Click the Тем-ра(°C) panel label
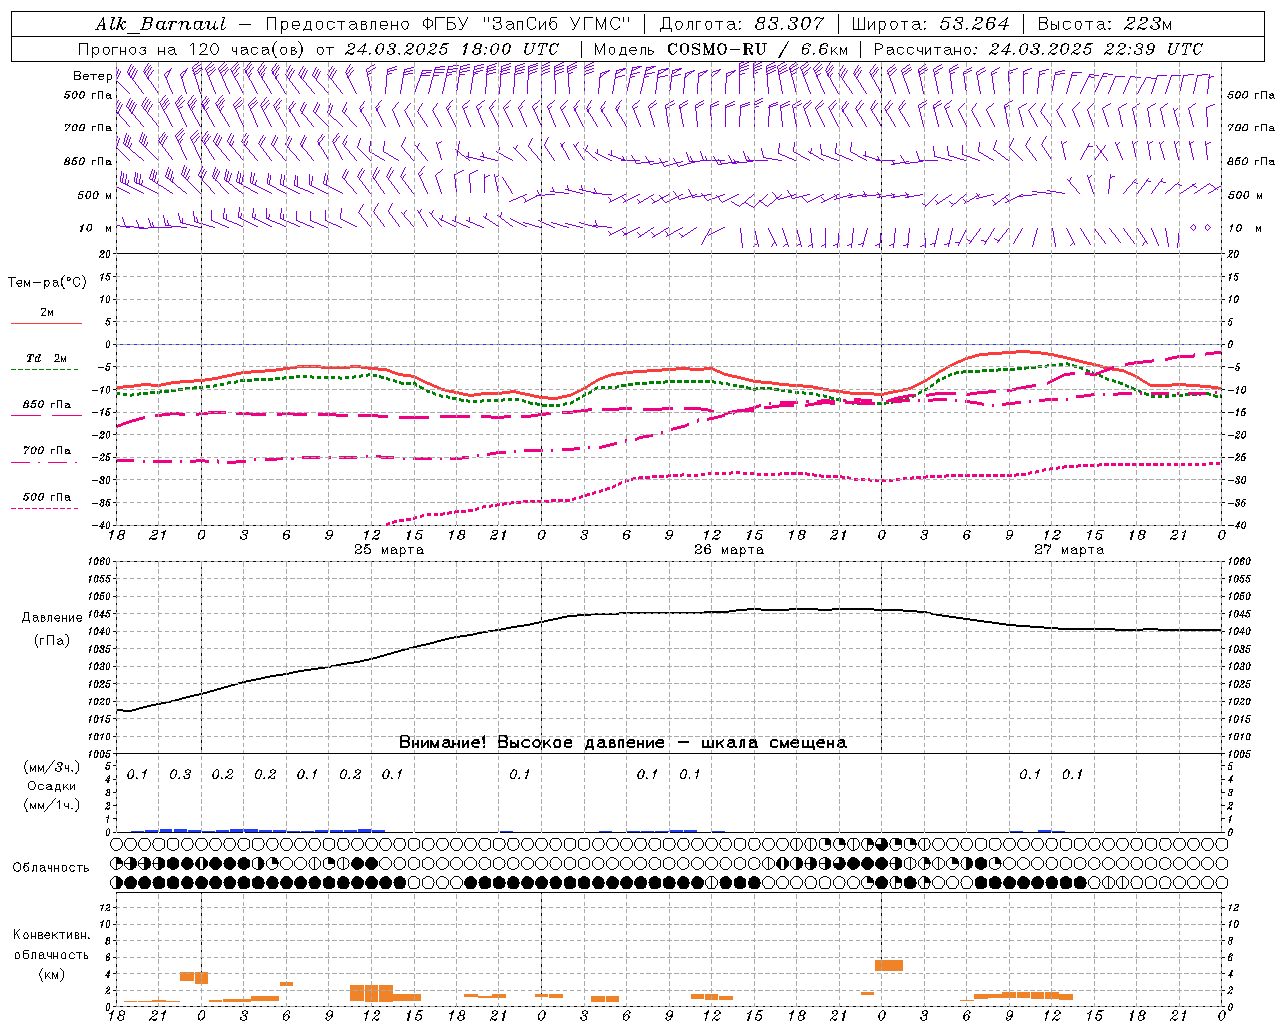The height and width of the screenshot is (1024, 1280). [47, 283]
